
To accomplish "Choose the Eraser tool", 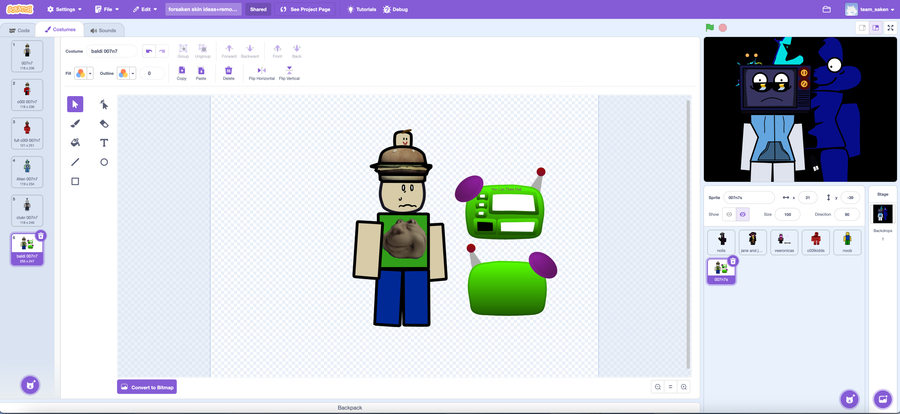I will [x=104, y=123].
